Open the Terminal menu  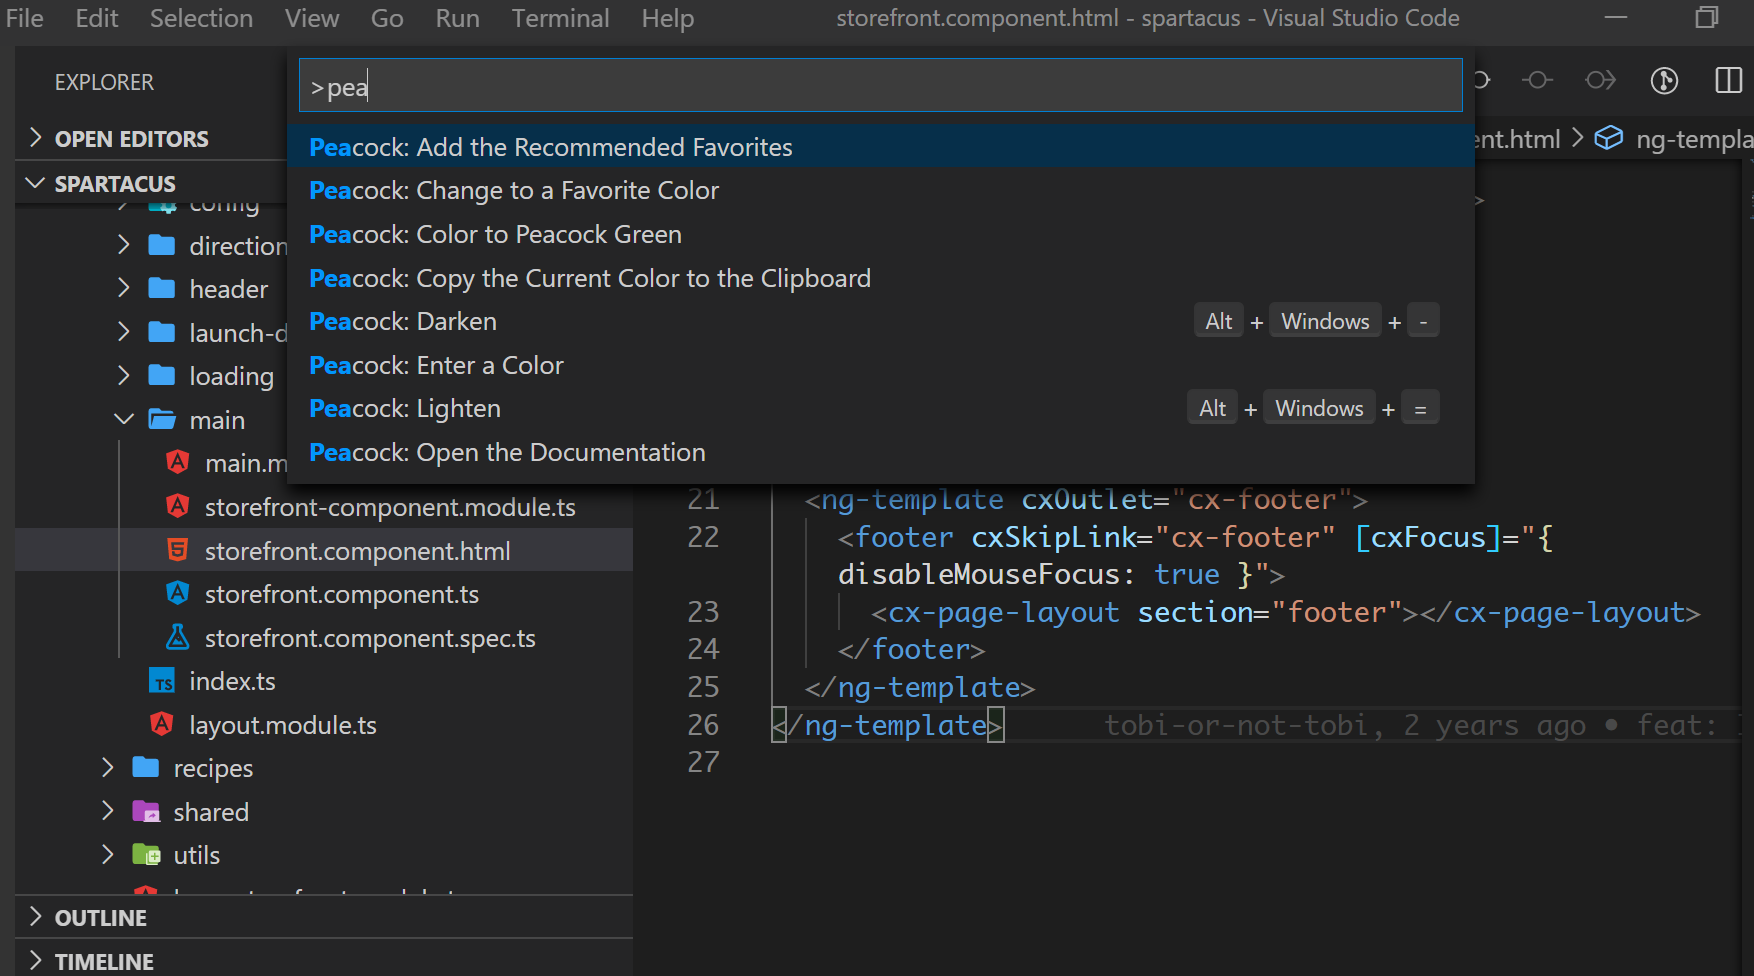560,17
